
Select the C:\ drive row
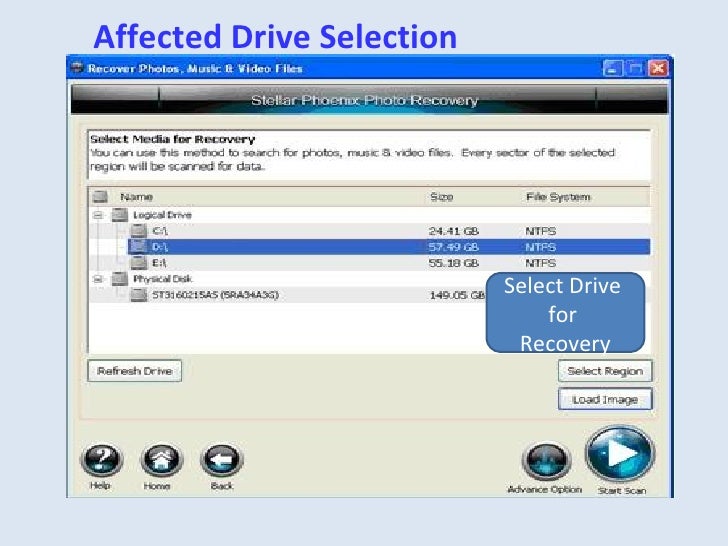(369, 231)
